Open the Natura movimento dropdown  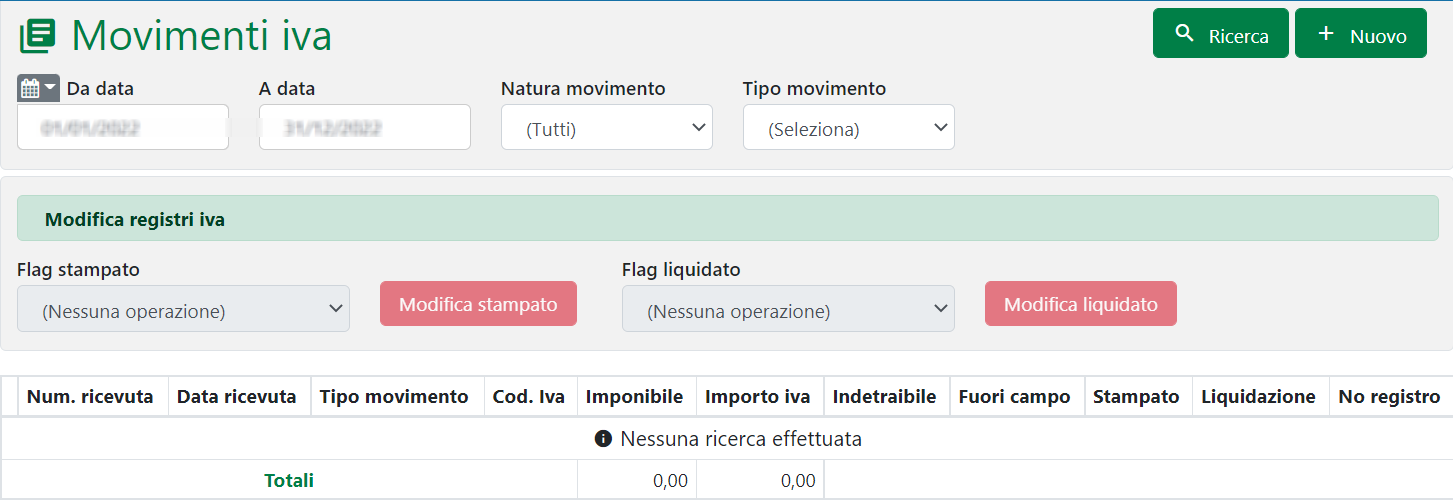click(606, 128)
